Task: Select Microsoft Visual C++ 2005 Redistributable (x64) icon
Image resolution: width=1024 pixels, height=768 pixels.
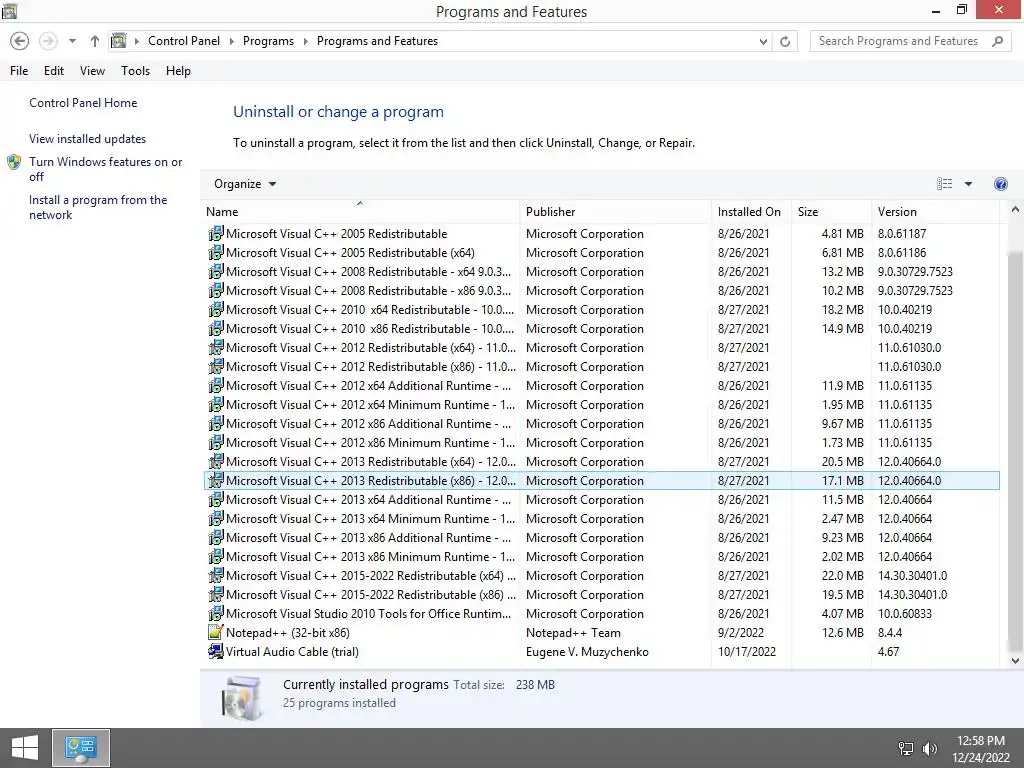Action: tap(216, 252)
